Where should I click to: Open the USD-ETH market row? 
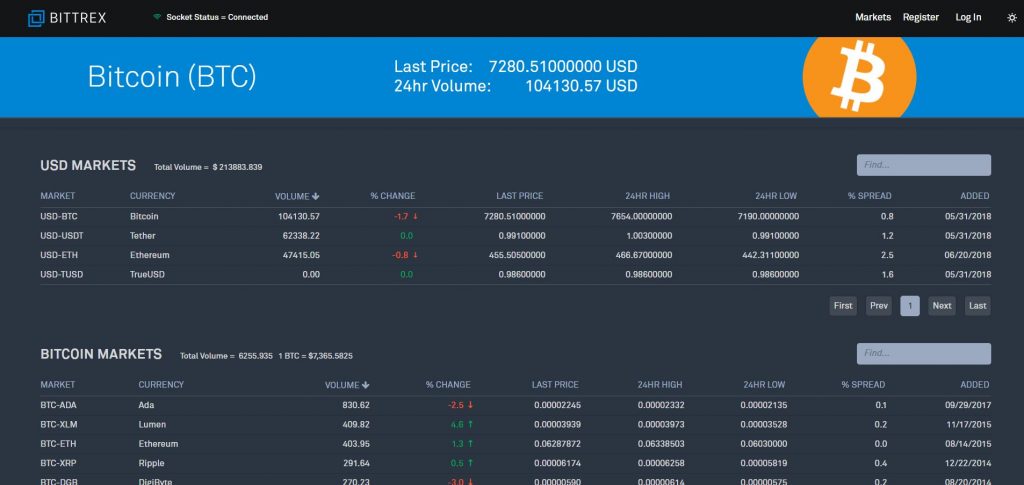515,255
